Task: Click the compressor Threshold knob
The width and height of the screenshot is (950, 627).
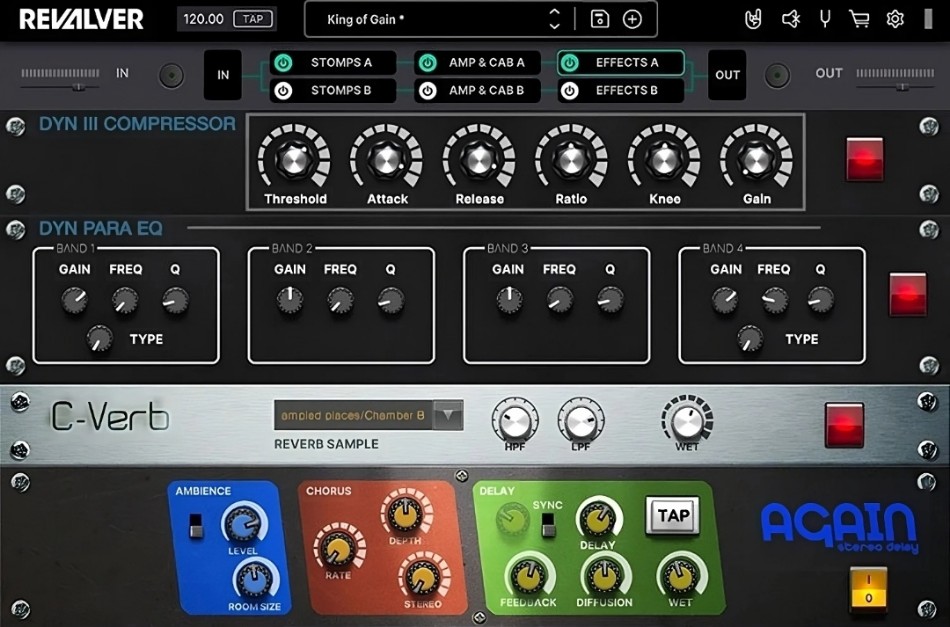Action: click(294, 160)
